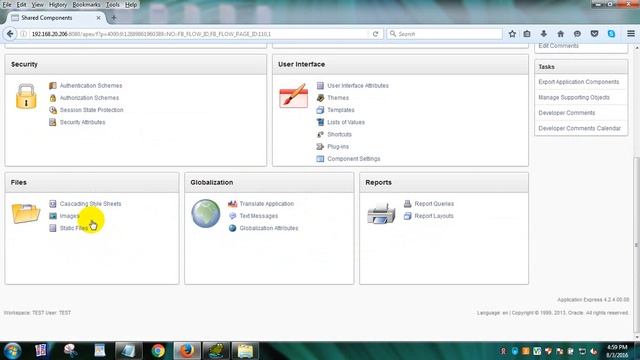The image size is (640, 360).
Task: Click the browser Search field
Action: pos(444,34)
